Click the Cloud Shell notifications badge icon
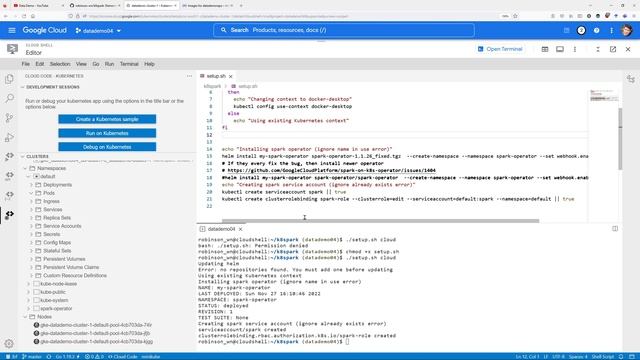 pos(581,30)
